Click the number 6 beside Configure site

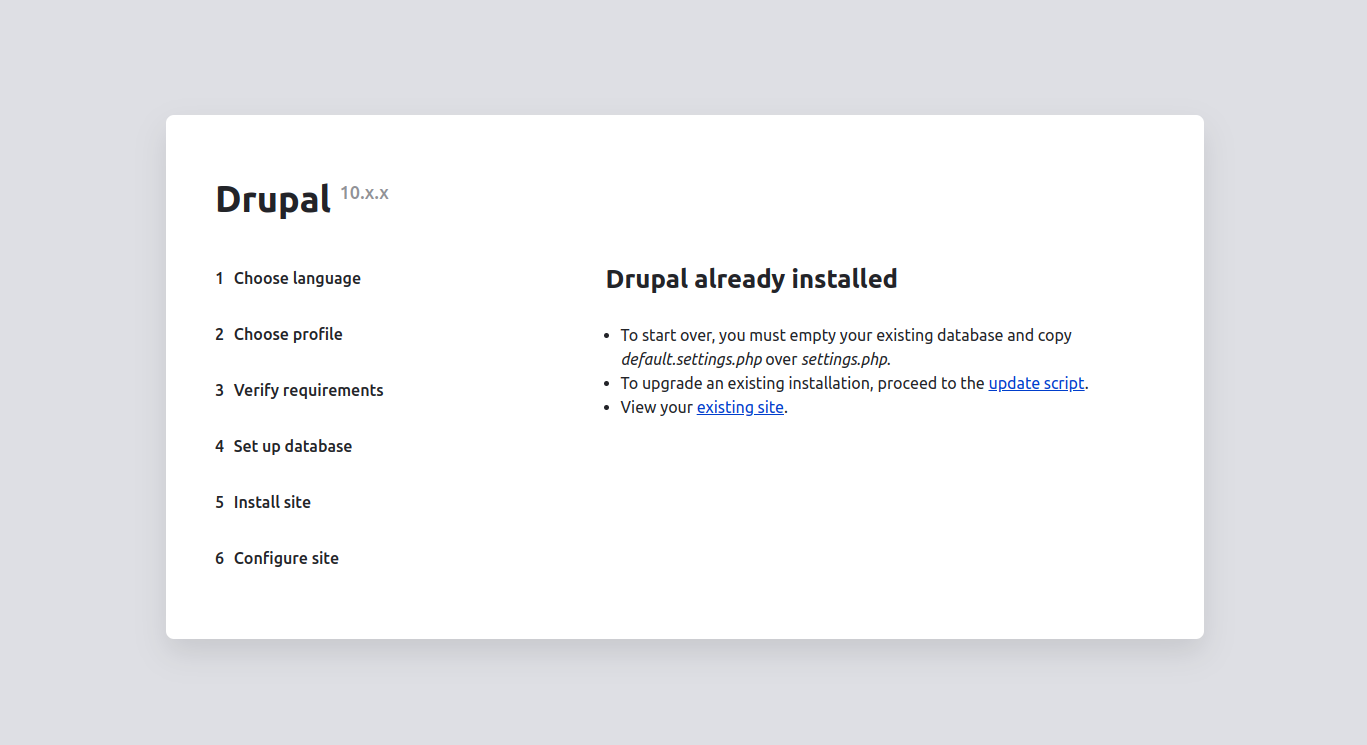coord(219,558)
